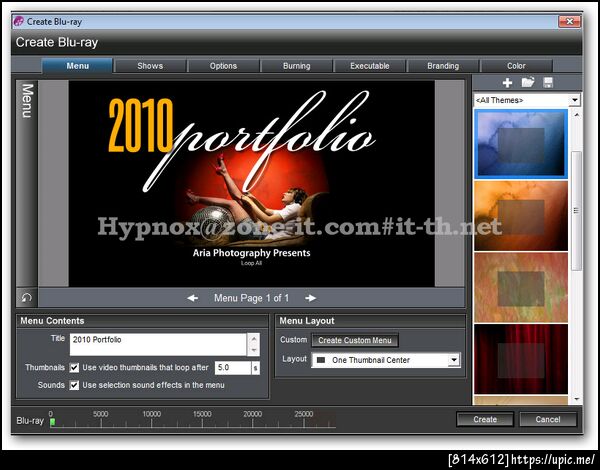This screenshot has width=600, height=470.
Task: Click 'Aria Photography Presents' caption in preview
Action: pyautogui.click(x=251, y=253)
